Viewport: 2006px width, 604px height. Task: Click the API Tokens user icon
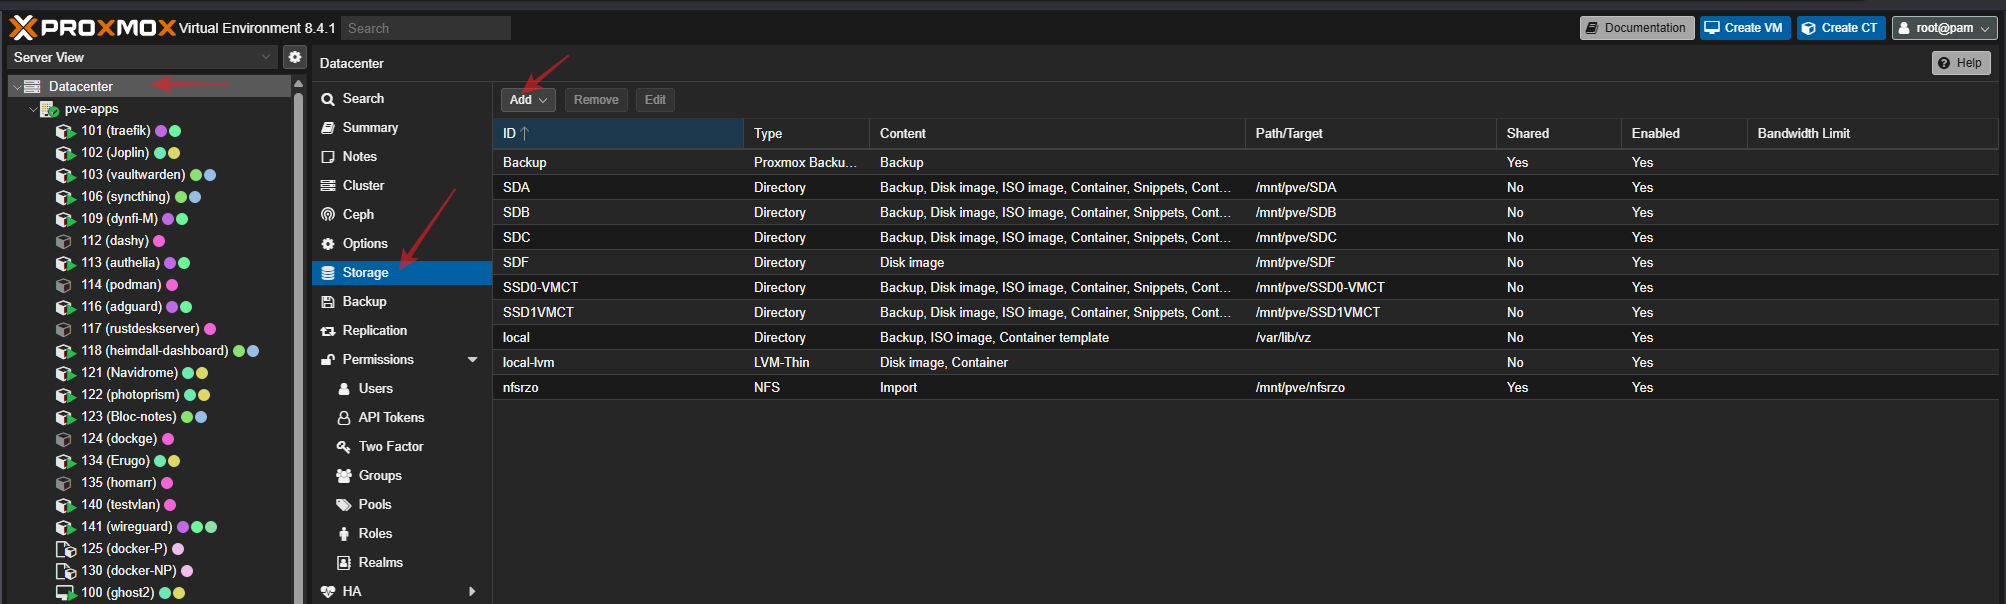tap(344, 418)
